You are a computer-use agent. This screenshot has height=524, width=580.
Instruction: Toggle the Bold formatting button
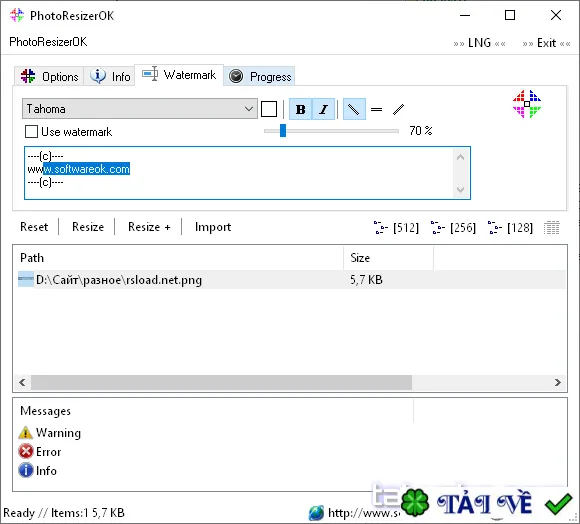pyautogui.click(x=301, y=109)
